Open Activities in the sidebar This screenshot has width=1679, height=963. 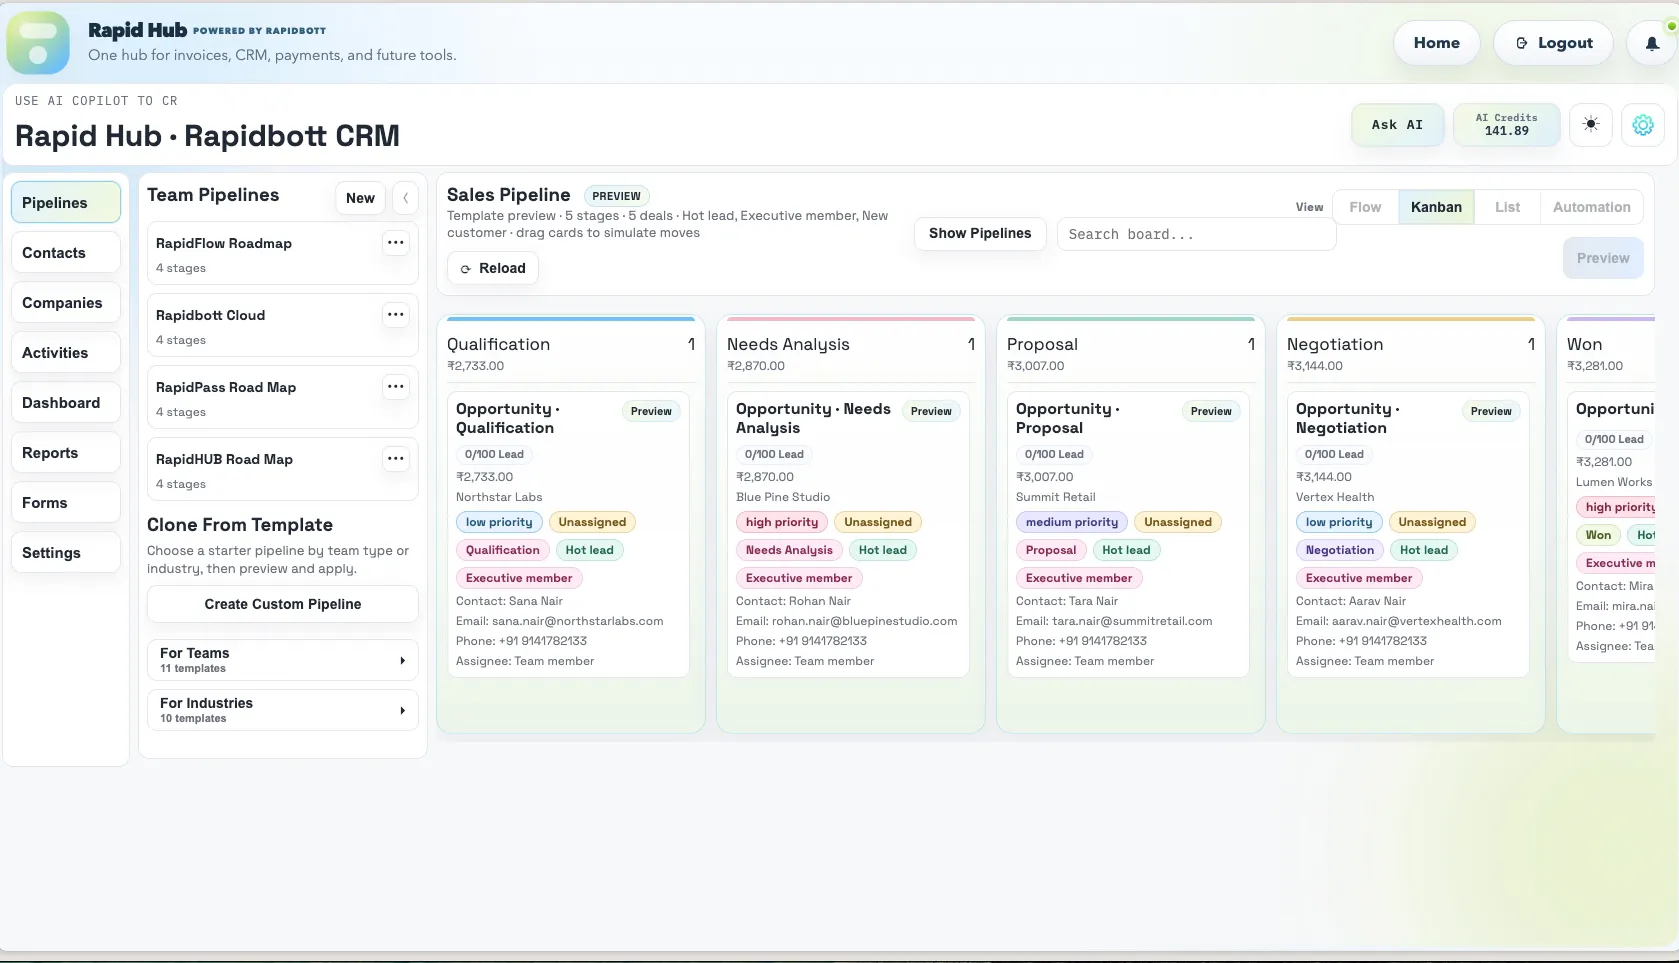point(66,352)
